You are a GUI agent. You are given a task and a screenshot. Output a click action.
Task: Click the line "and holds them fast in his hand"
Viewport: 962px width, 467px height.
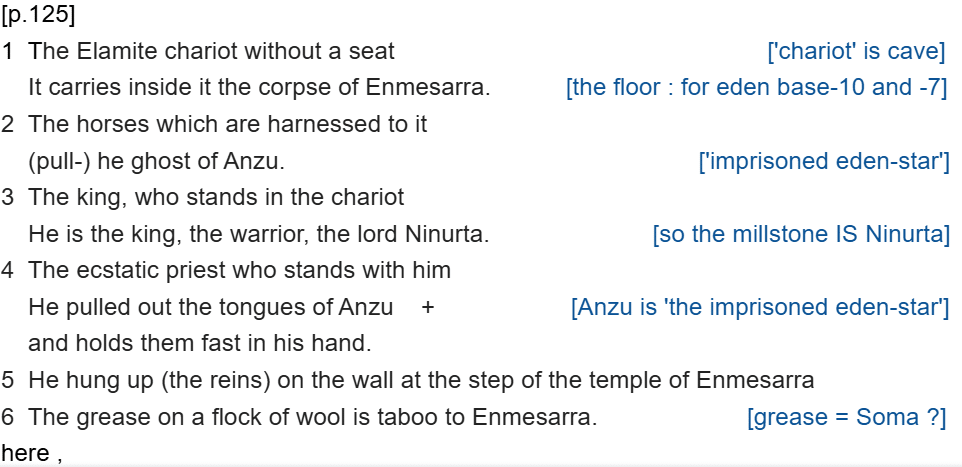[199, 343]
